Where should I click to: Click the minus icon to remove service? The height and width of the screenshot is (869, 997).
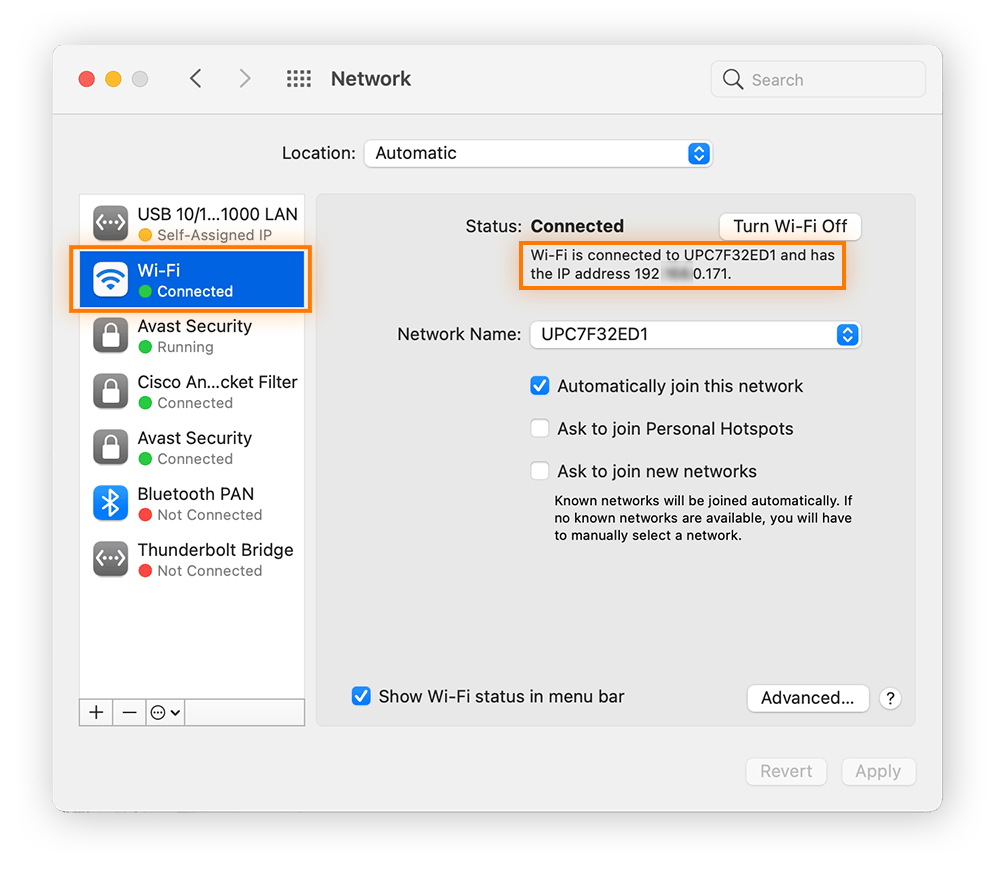click(129, 712)
